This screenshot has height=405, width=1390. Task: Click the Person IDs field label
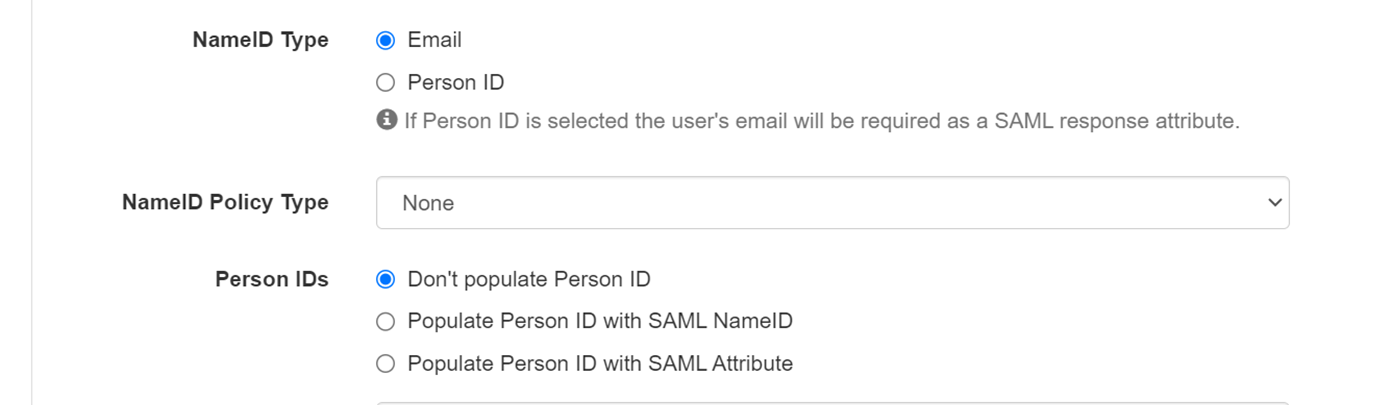272,280
